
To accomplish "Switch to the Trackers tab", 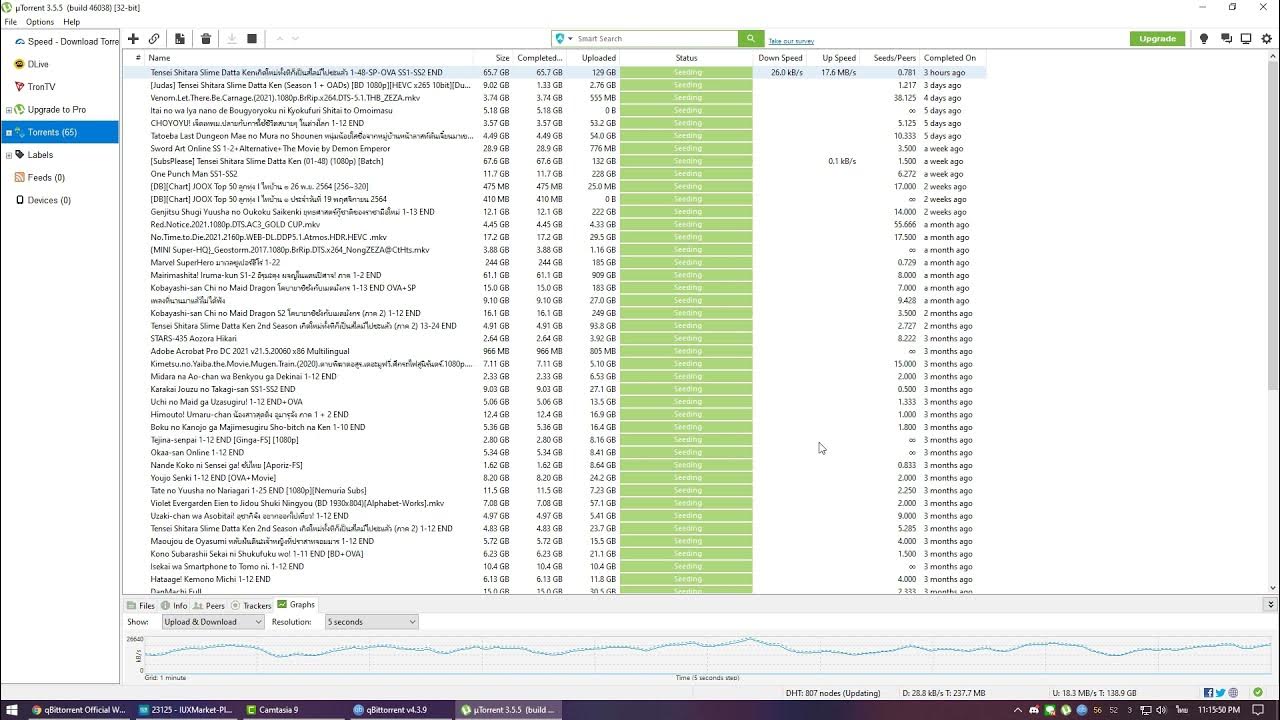I will pyautogui.click(x=251, y=606).
